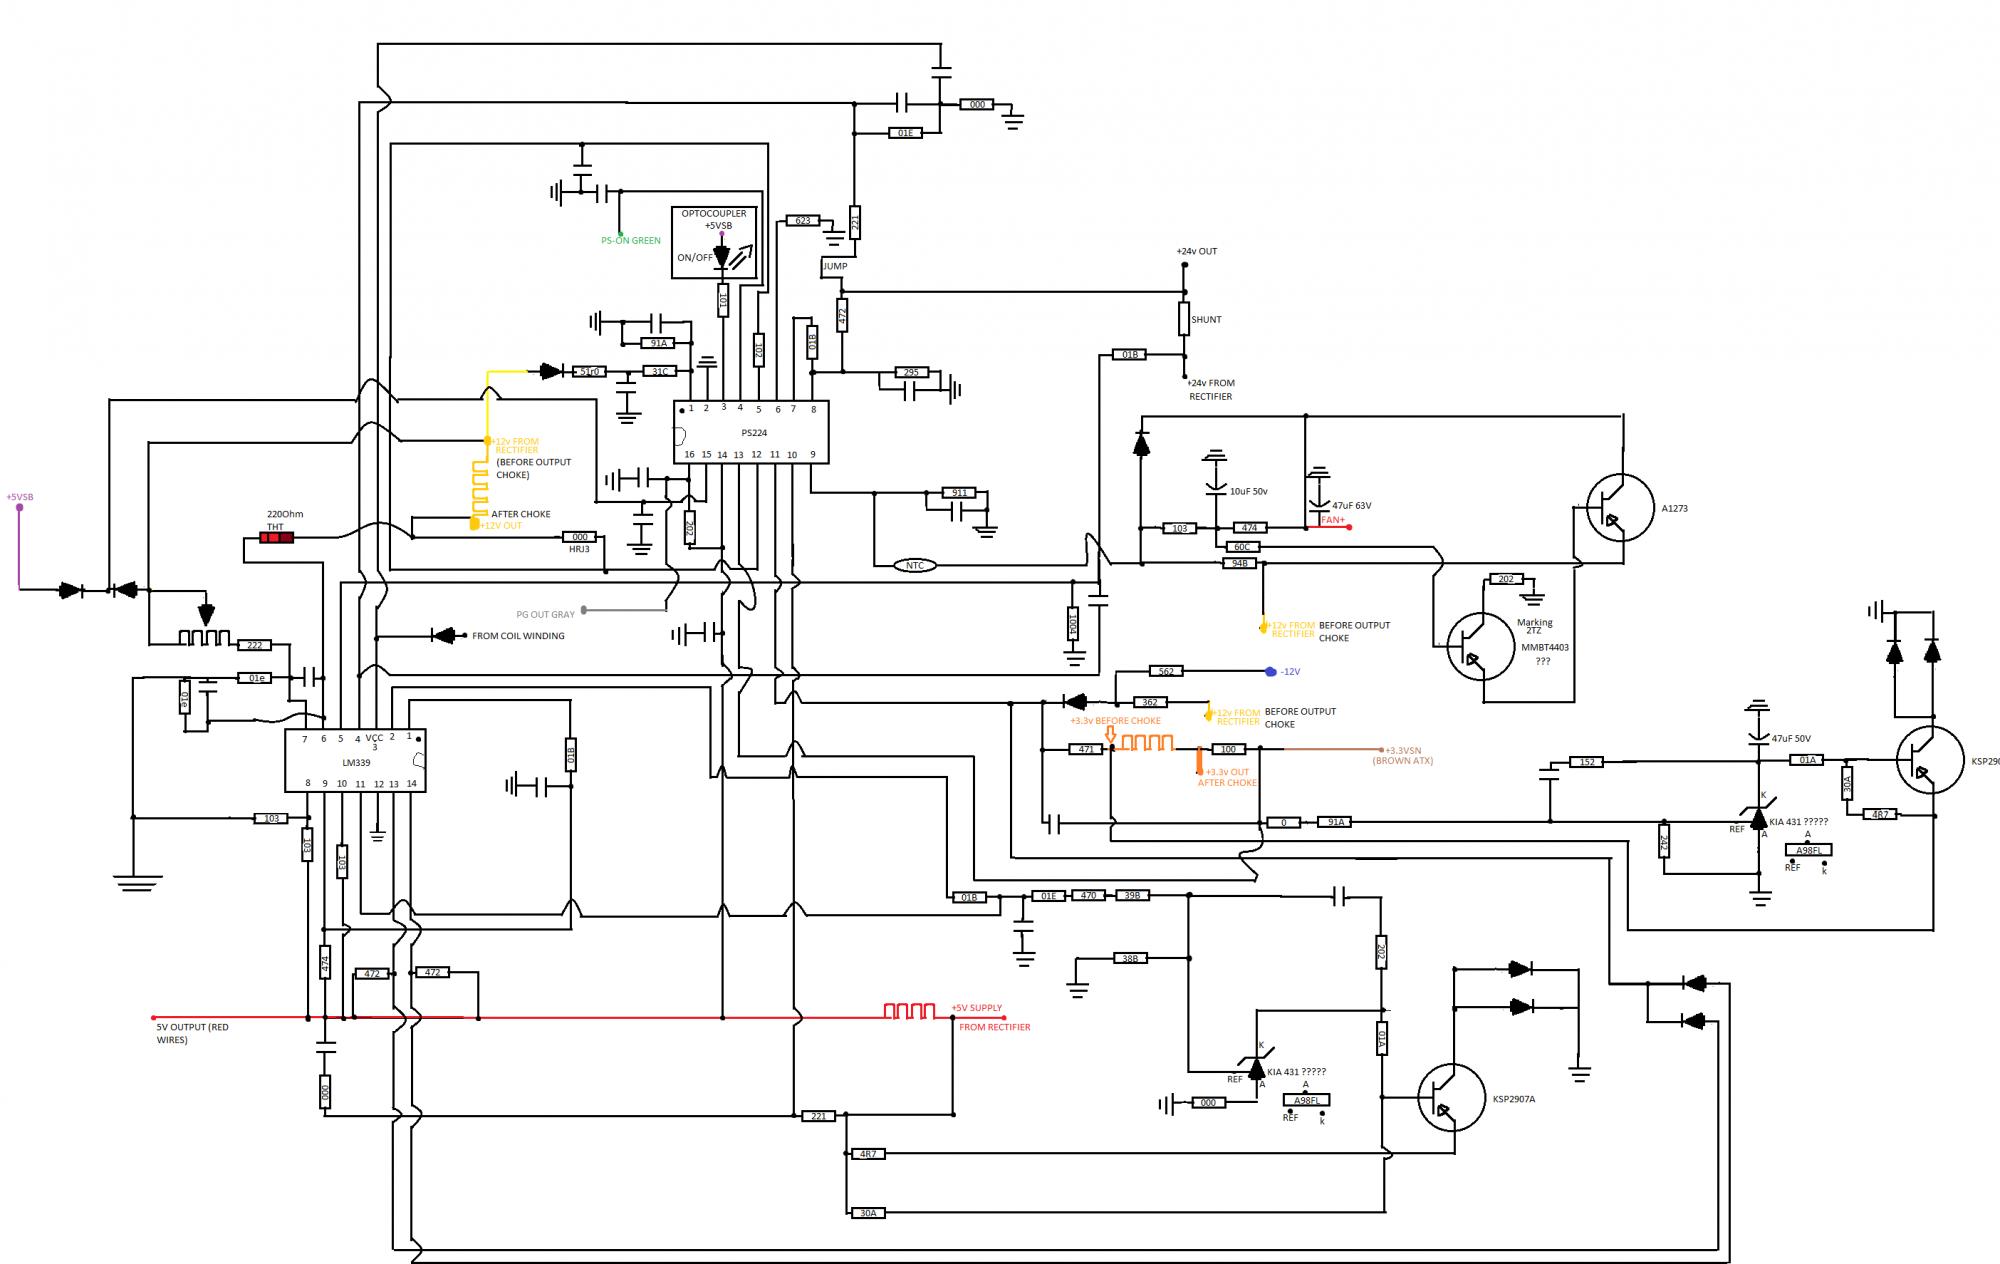Image resolution: width=2000 pixels, height=1264 pixels.
Task: Select the A1273 transistor symbol
Action: [1619, 508]
